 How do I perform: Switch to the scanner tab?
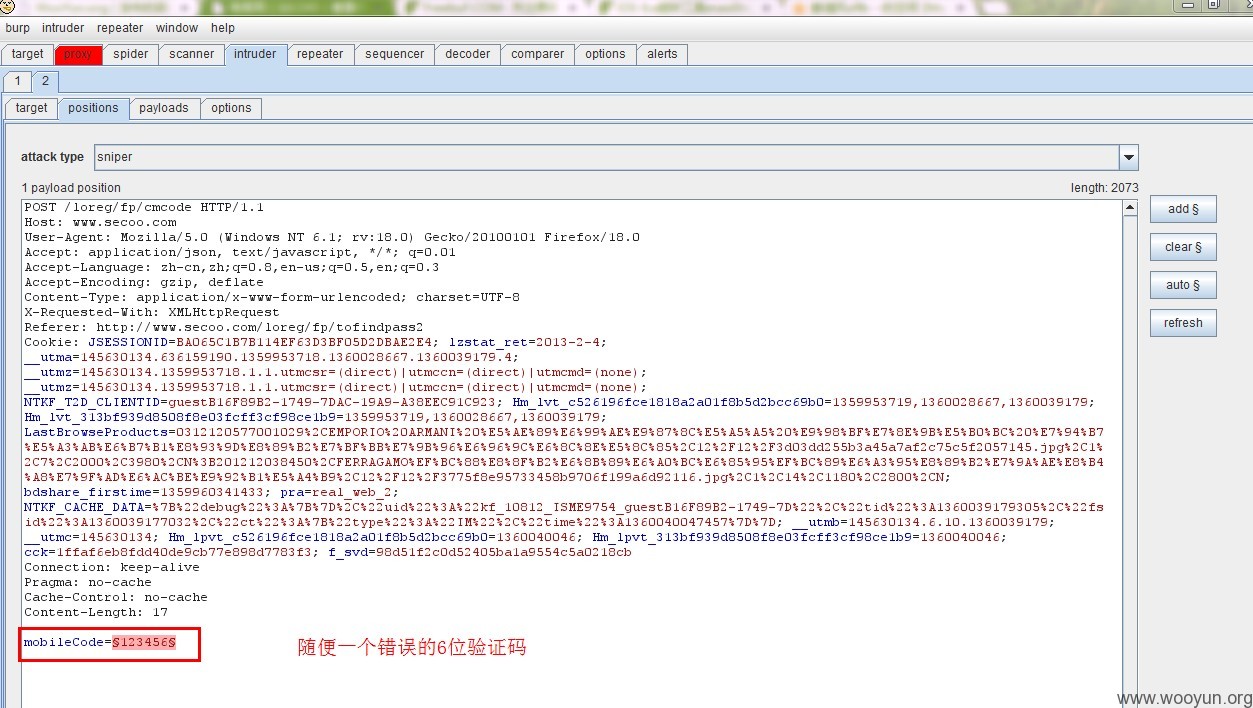(191, 54)
